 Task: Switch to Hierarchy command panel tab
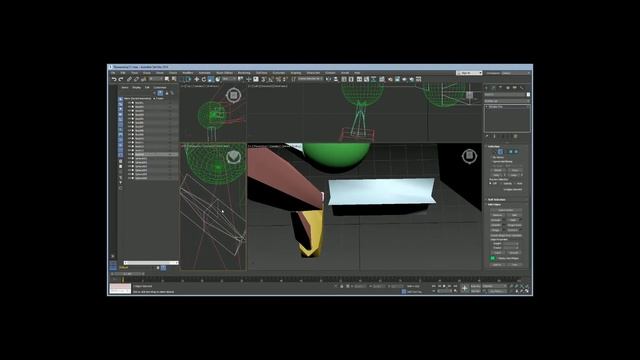(500, 87)
